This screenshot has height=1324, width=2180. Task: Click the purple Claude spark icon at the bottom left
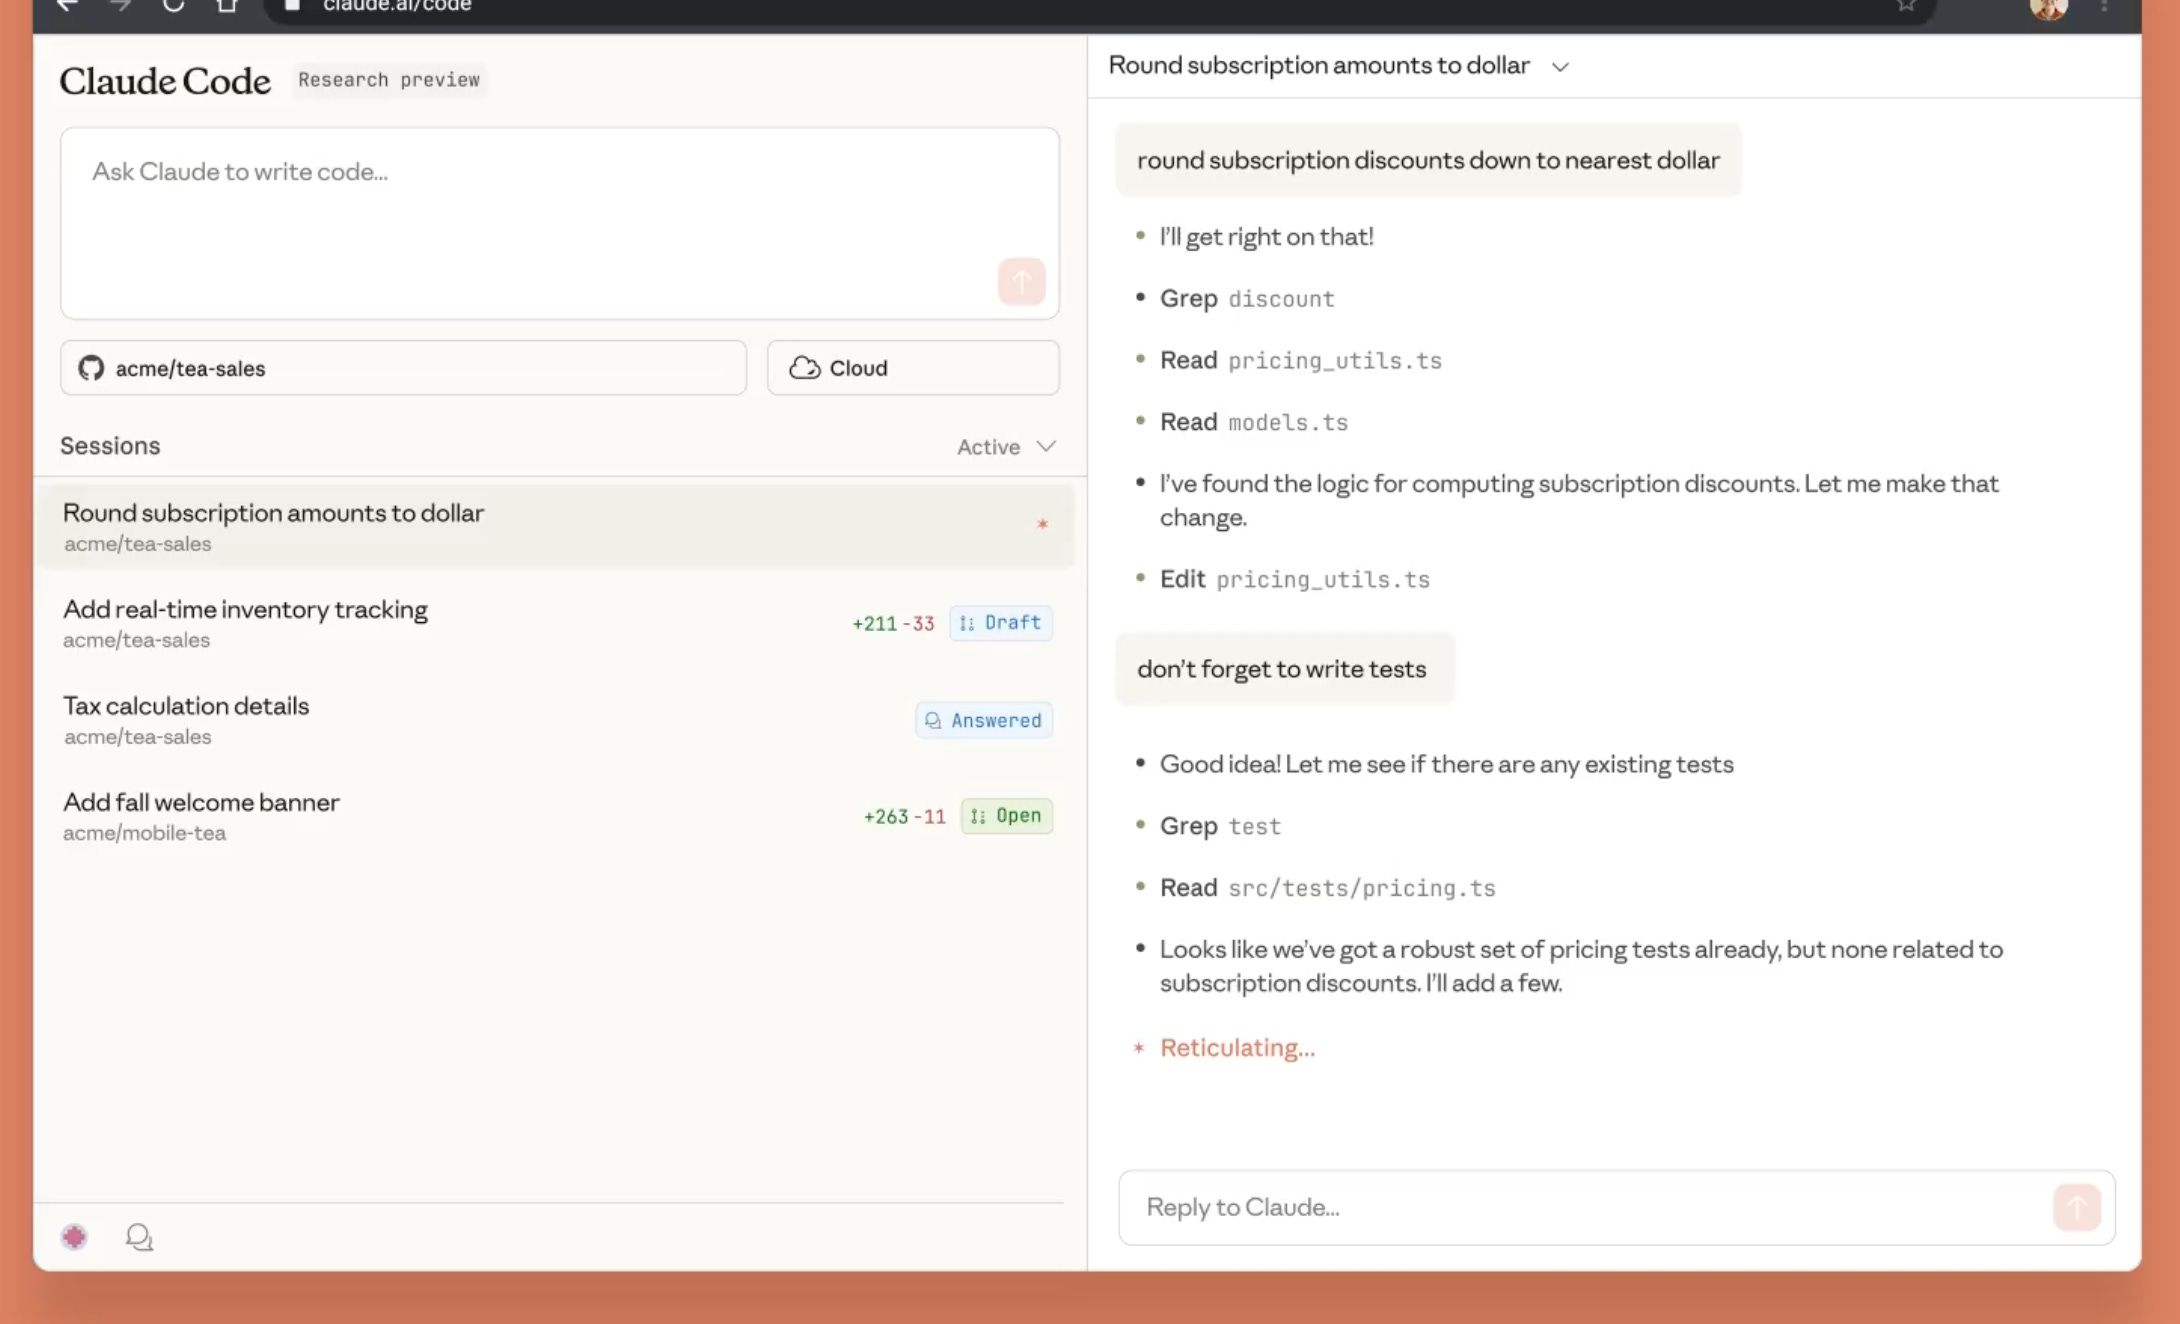tap(74, 1237)
